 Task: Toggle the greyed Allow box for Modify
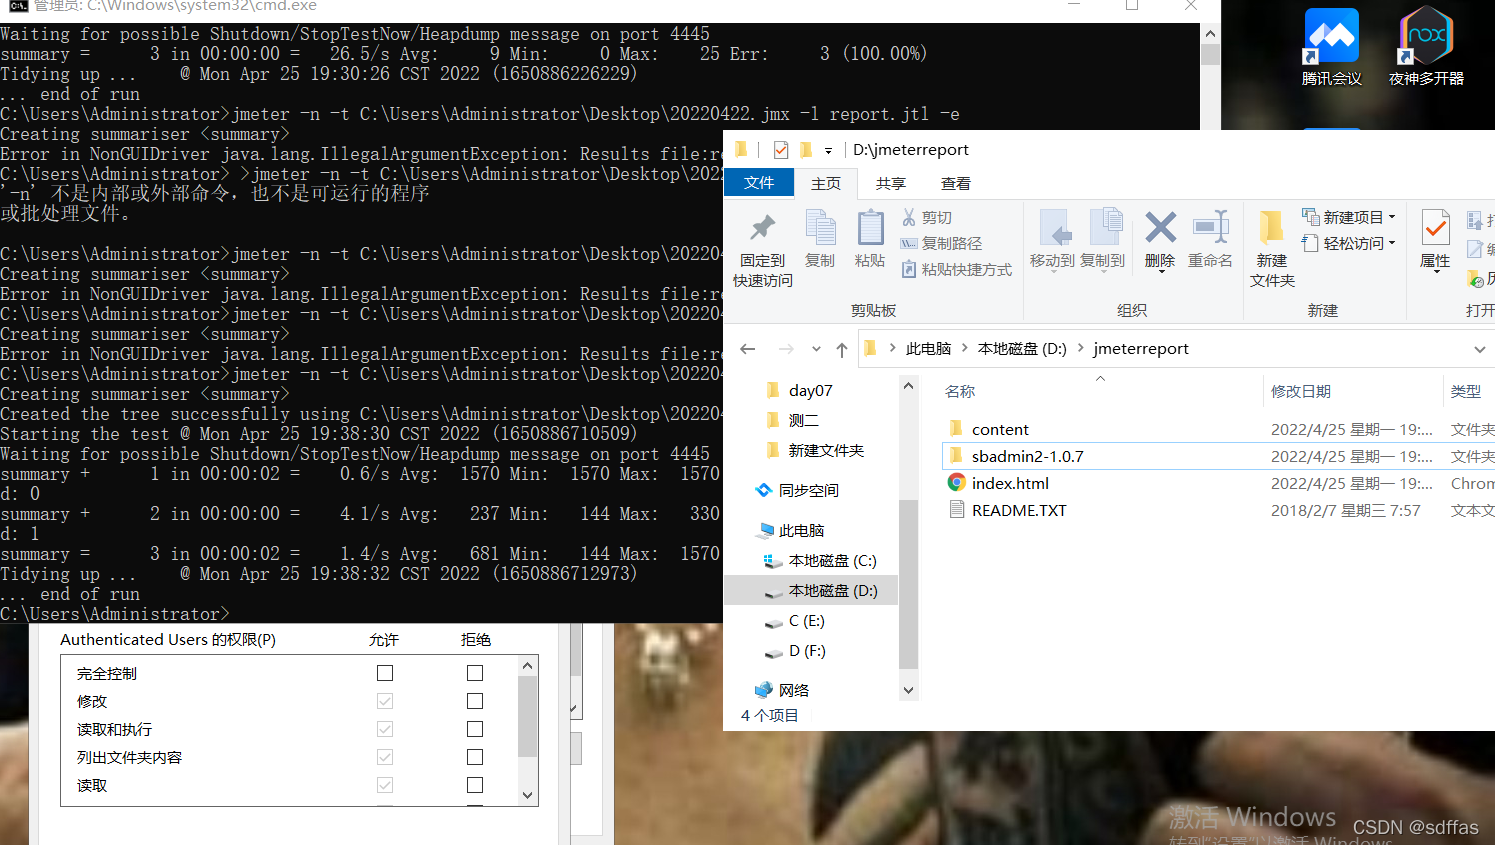click(385, 701)
